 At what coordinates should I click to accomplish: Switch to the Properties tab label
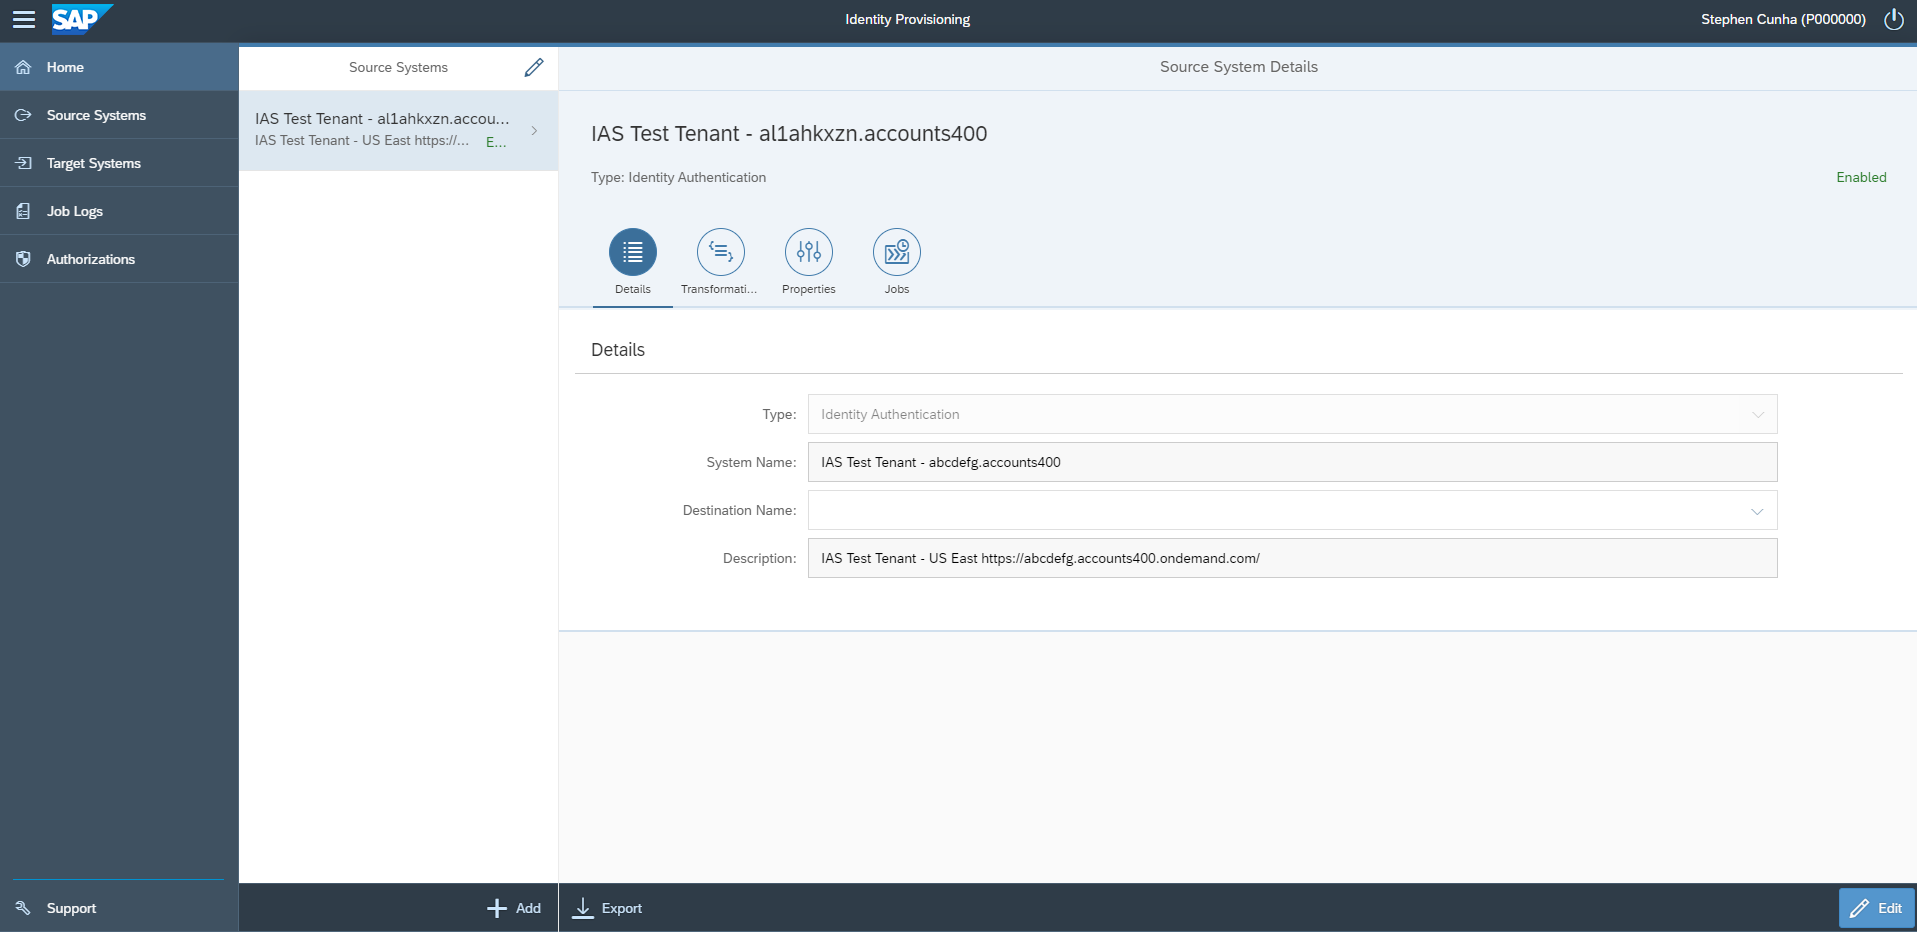(x=809, y=289)
